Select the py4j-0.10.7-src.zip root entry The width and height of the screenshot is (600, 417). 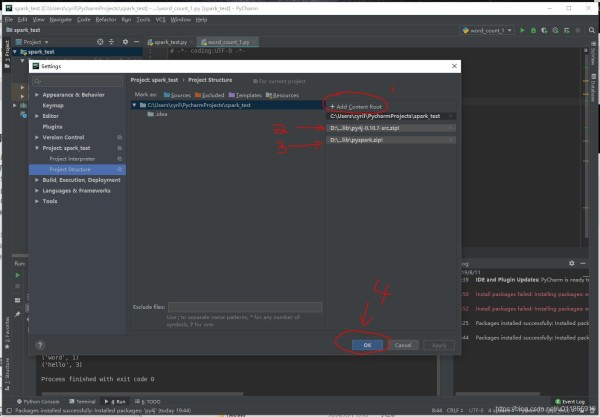pyautogui.click(x=391, y=128)
